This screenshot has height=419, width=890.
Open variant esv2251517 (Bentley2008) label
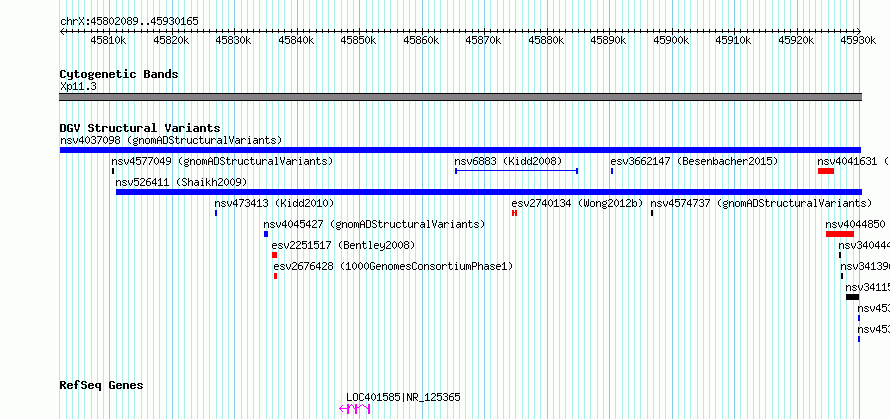click(343, 245)
